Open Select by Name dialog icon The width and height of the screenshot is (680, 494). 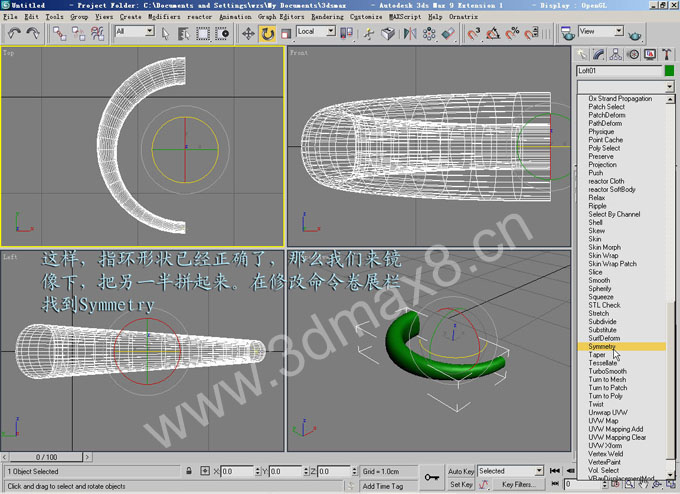(x=184, y=33)
